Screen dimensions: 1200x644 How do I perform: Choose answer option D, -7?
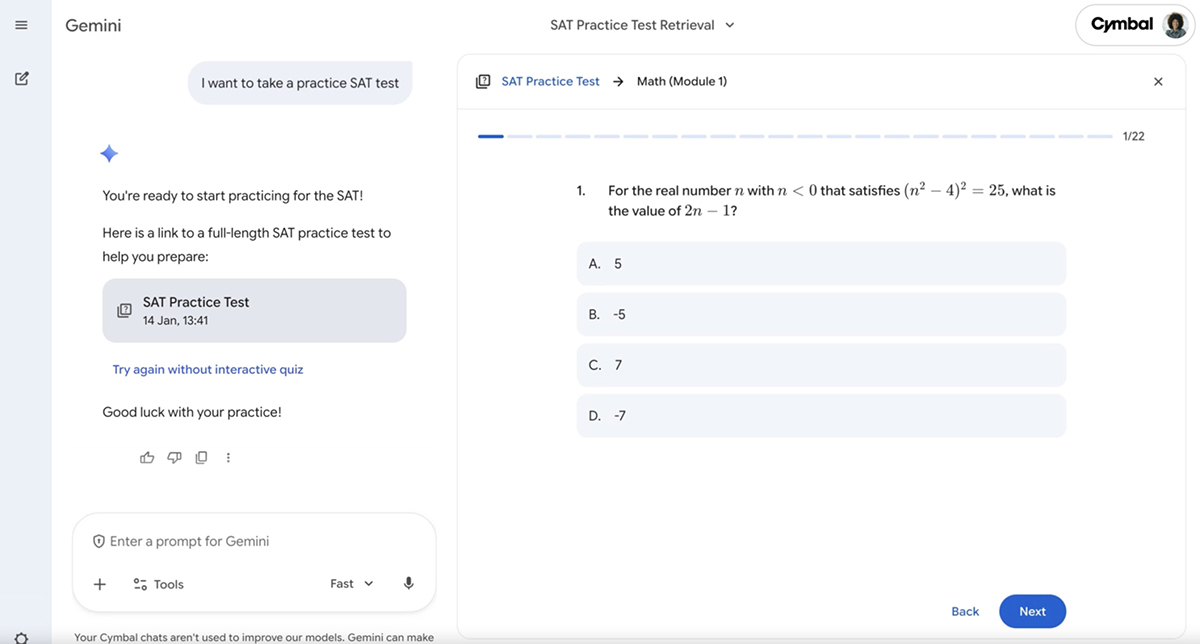click(x=820, y=415)
